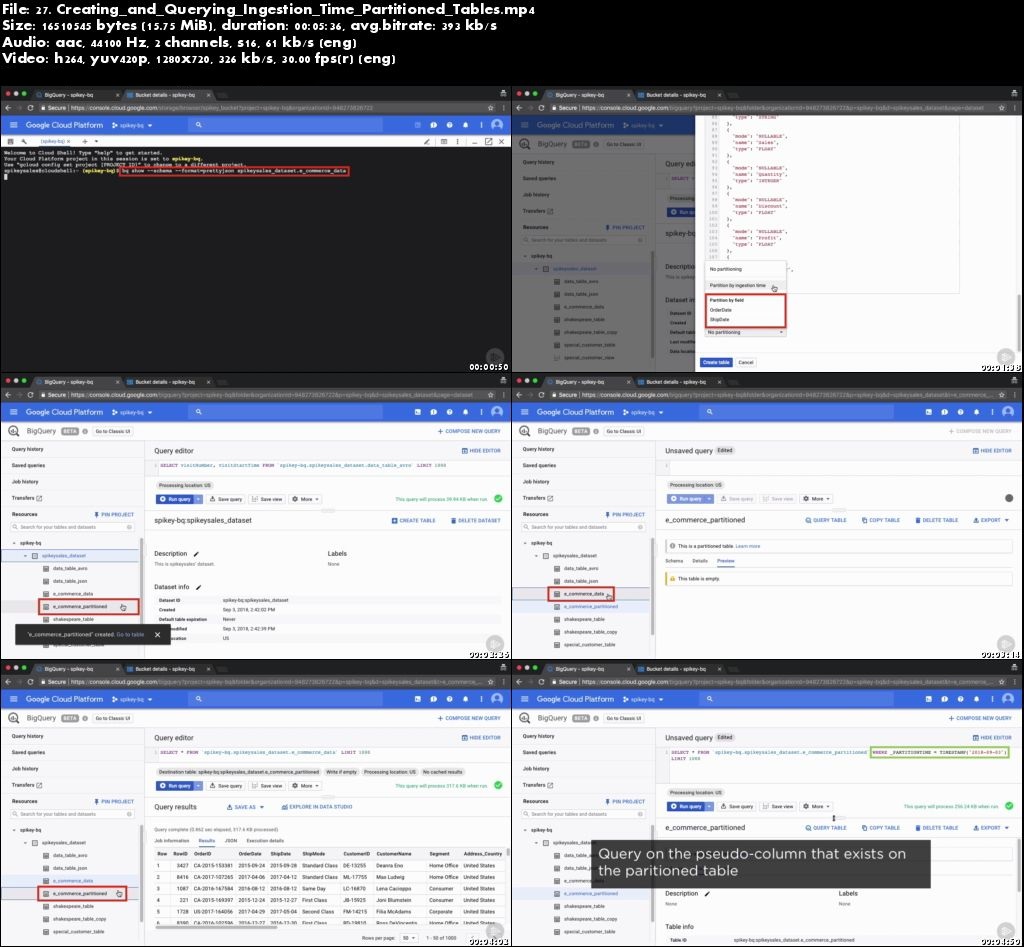Open the navigation hamburger menu in Cloud Shell frame
The image size is (1024, 947).
(13, 125)
